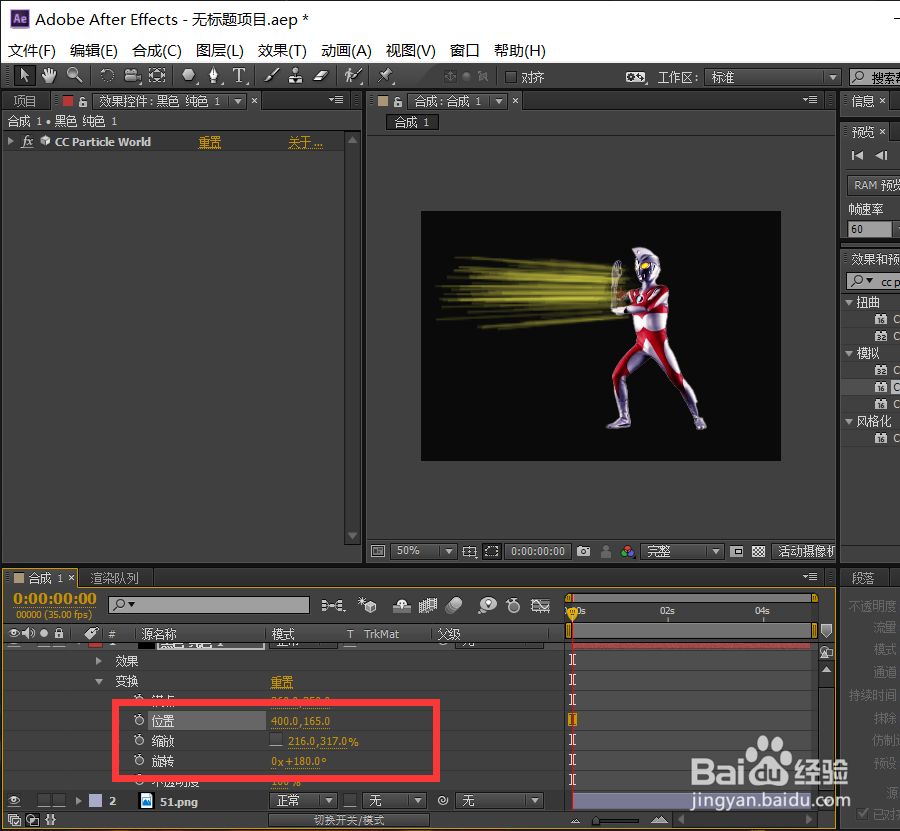900x831 pixels.
Task: Toggle the 缩放 stopwatch keyframe
Action: [x=139, y=740]
